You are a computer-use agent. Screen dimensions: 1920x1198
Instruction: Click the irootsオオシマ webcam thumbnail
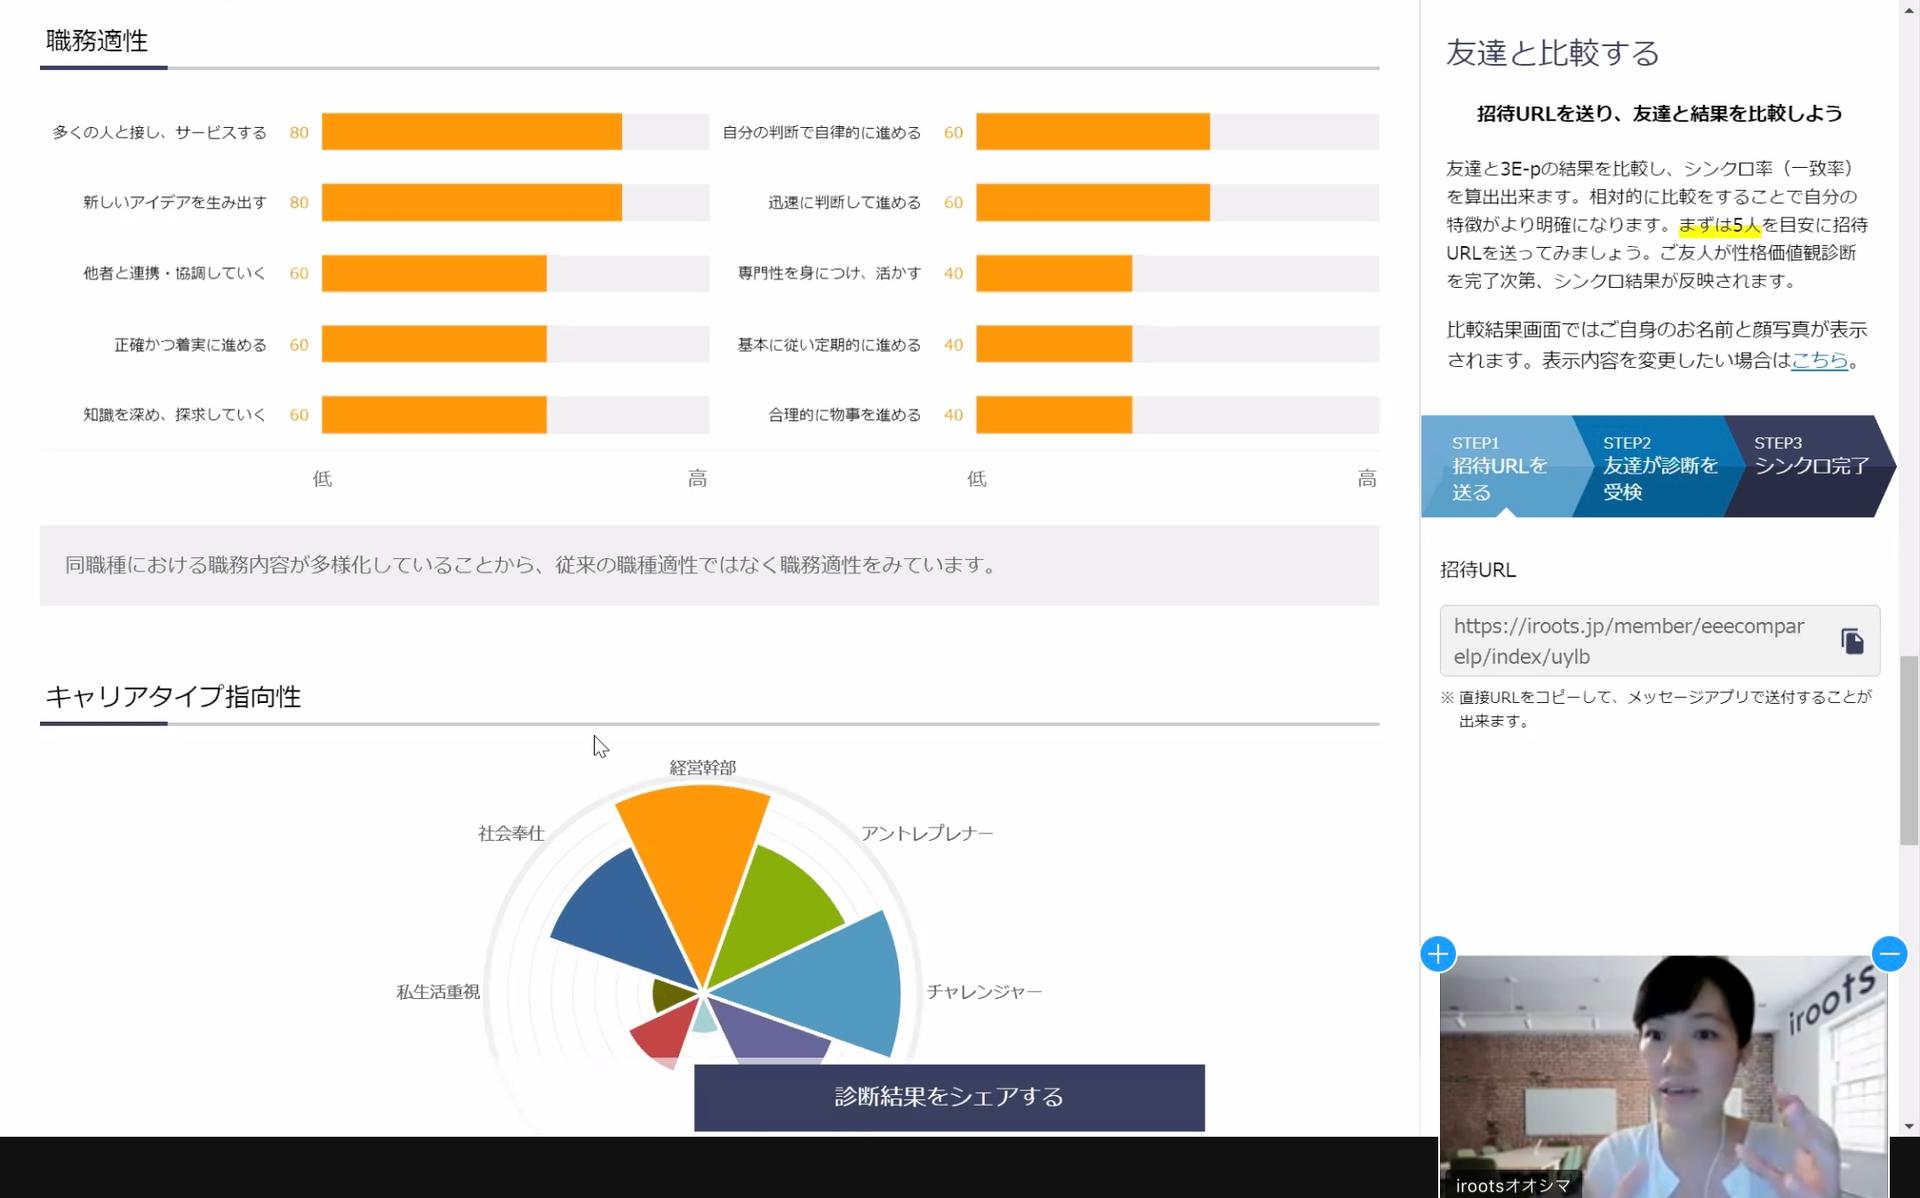(x=1662, y=1075)
